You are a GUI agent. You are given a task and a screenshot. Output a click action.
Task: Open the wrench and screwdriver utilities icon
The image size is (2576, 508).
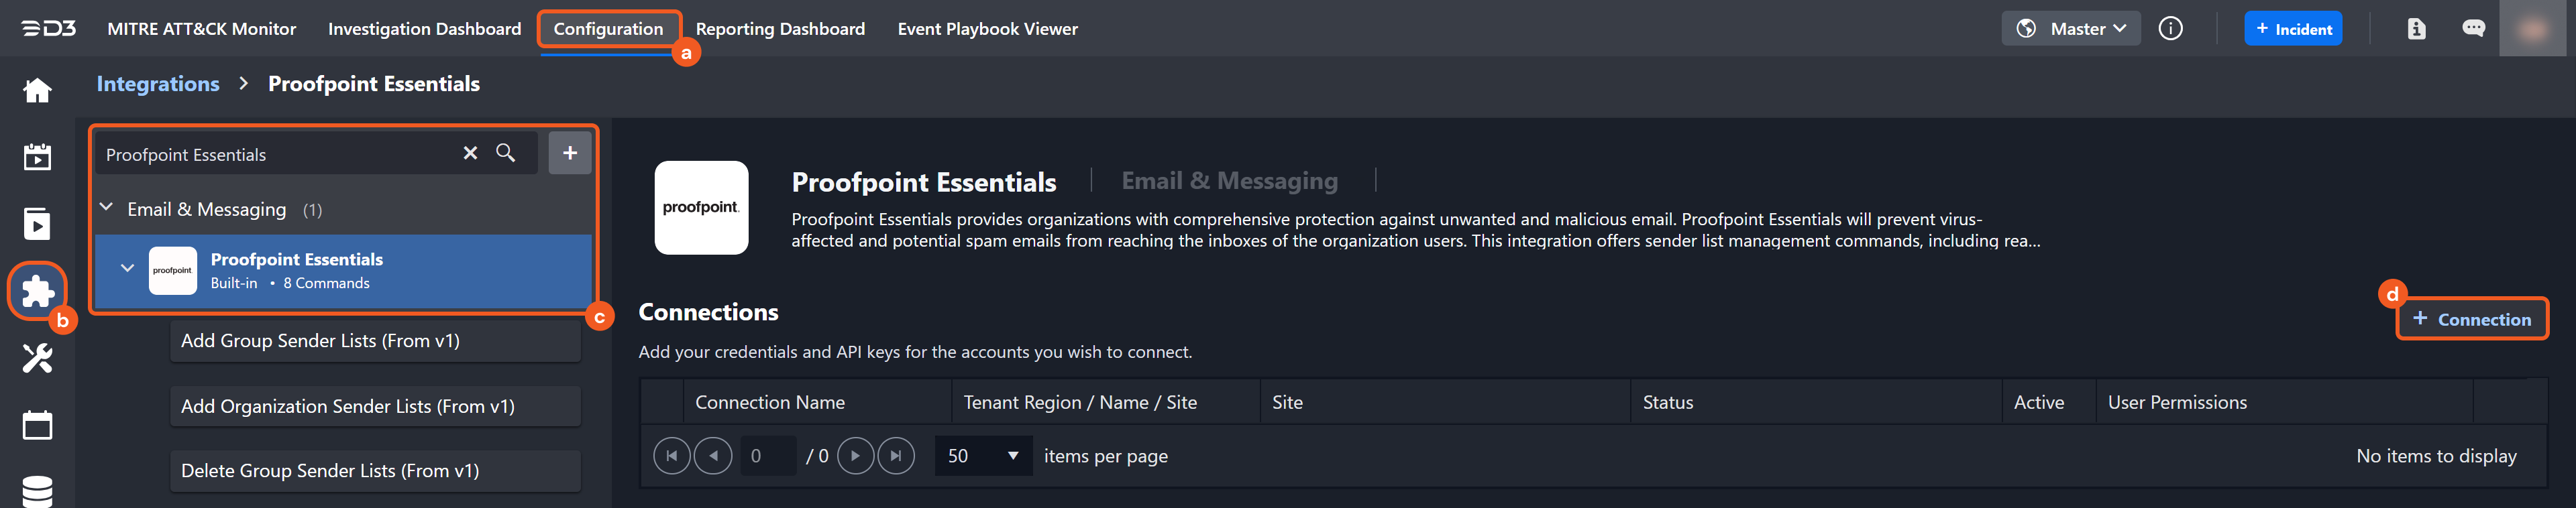click(x=37, y=358)
